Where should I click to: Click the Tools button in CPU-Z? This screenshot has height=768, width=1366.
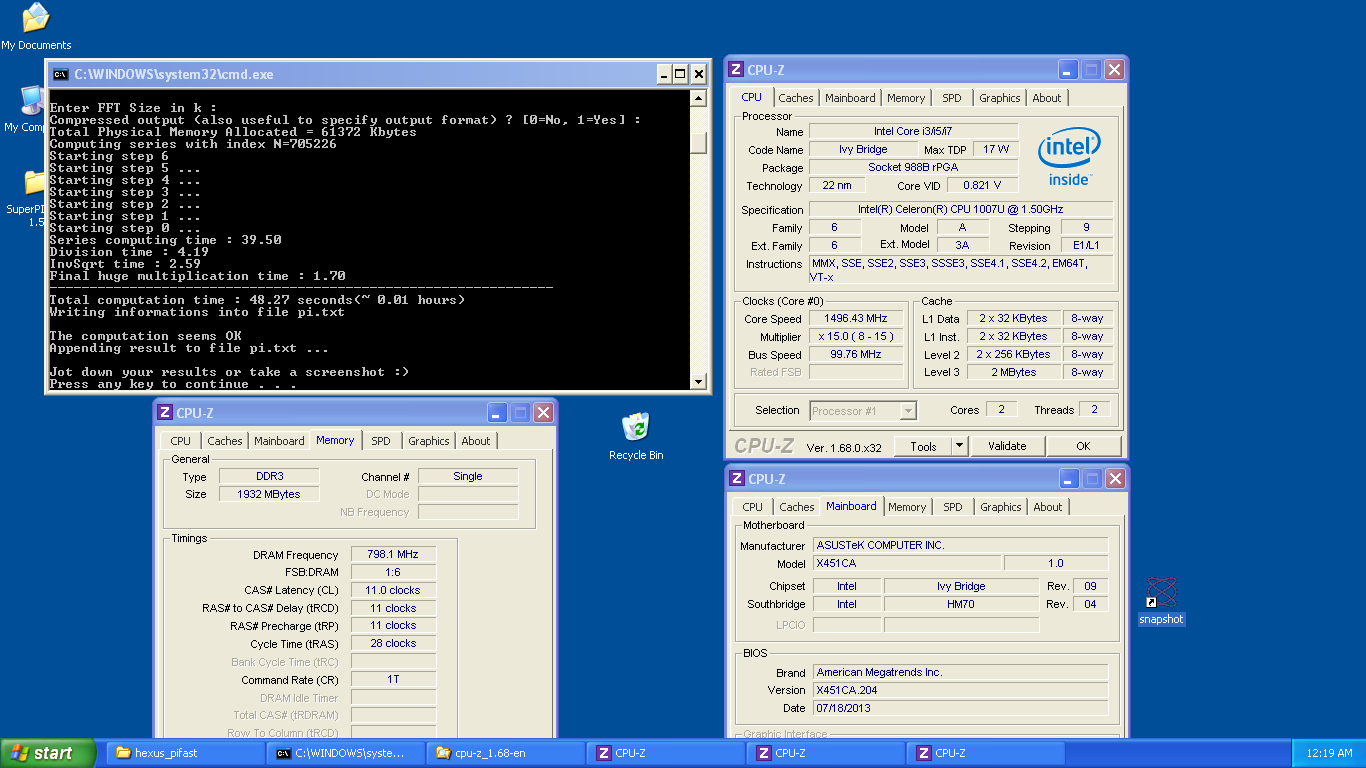click(x=922, y=446)
